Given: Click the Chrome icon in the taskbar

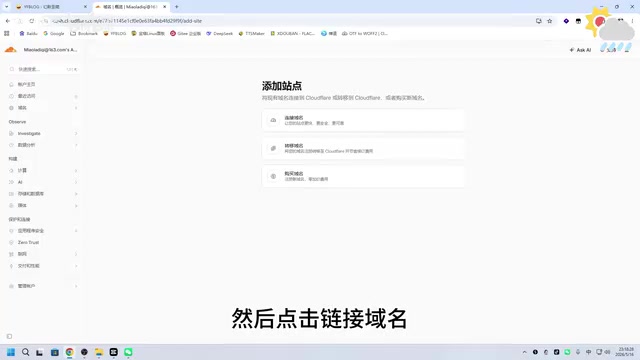Looking at the screenshot, I should 69,352.
